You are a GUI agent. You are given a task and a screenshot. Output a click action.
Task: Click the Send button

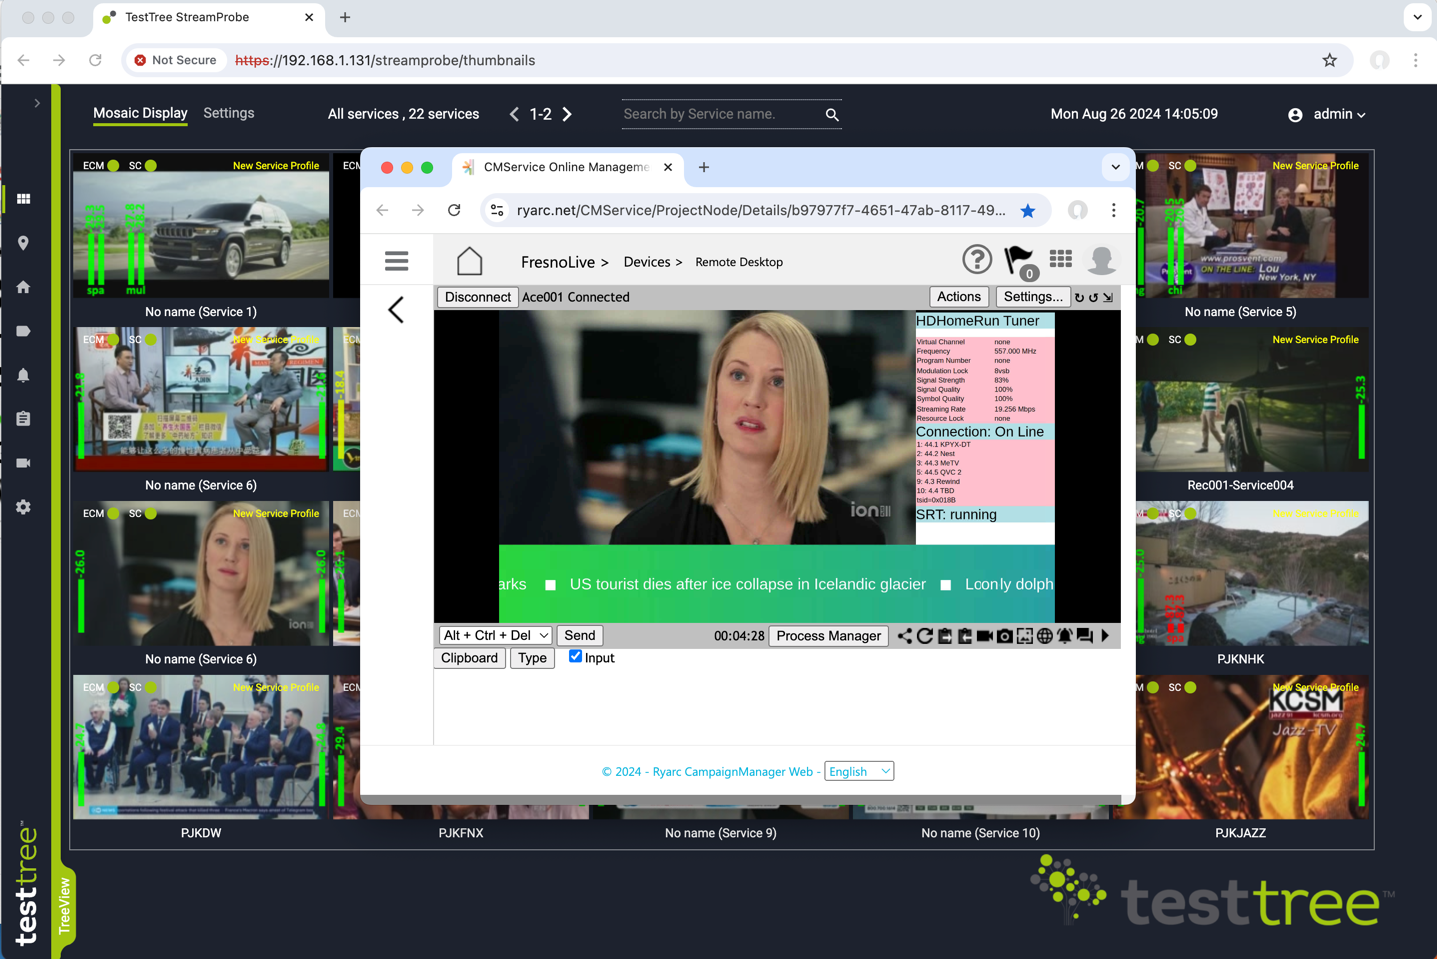pyautogui.click(x=579, y=635)
